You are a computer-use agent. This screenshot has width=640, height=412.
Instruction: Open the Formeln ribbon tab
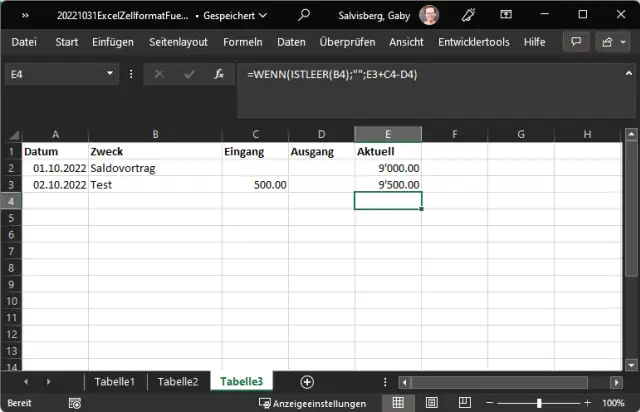243,42
